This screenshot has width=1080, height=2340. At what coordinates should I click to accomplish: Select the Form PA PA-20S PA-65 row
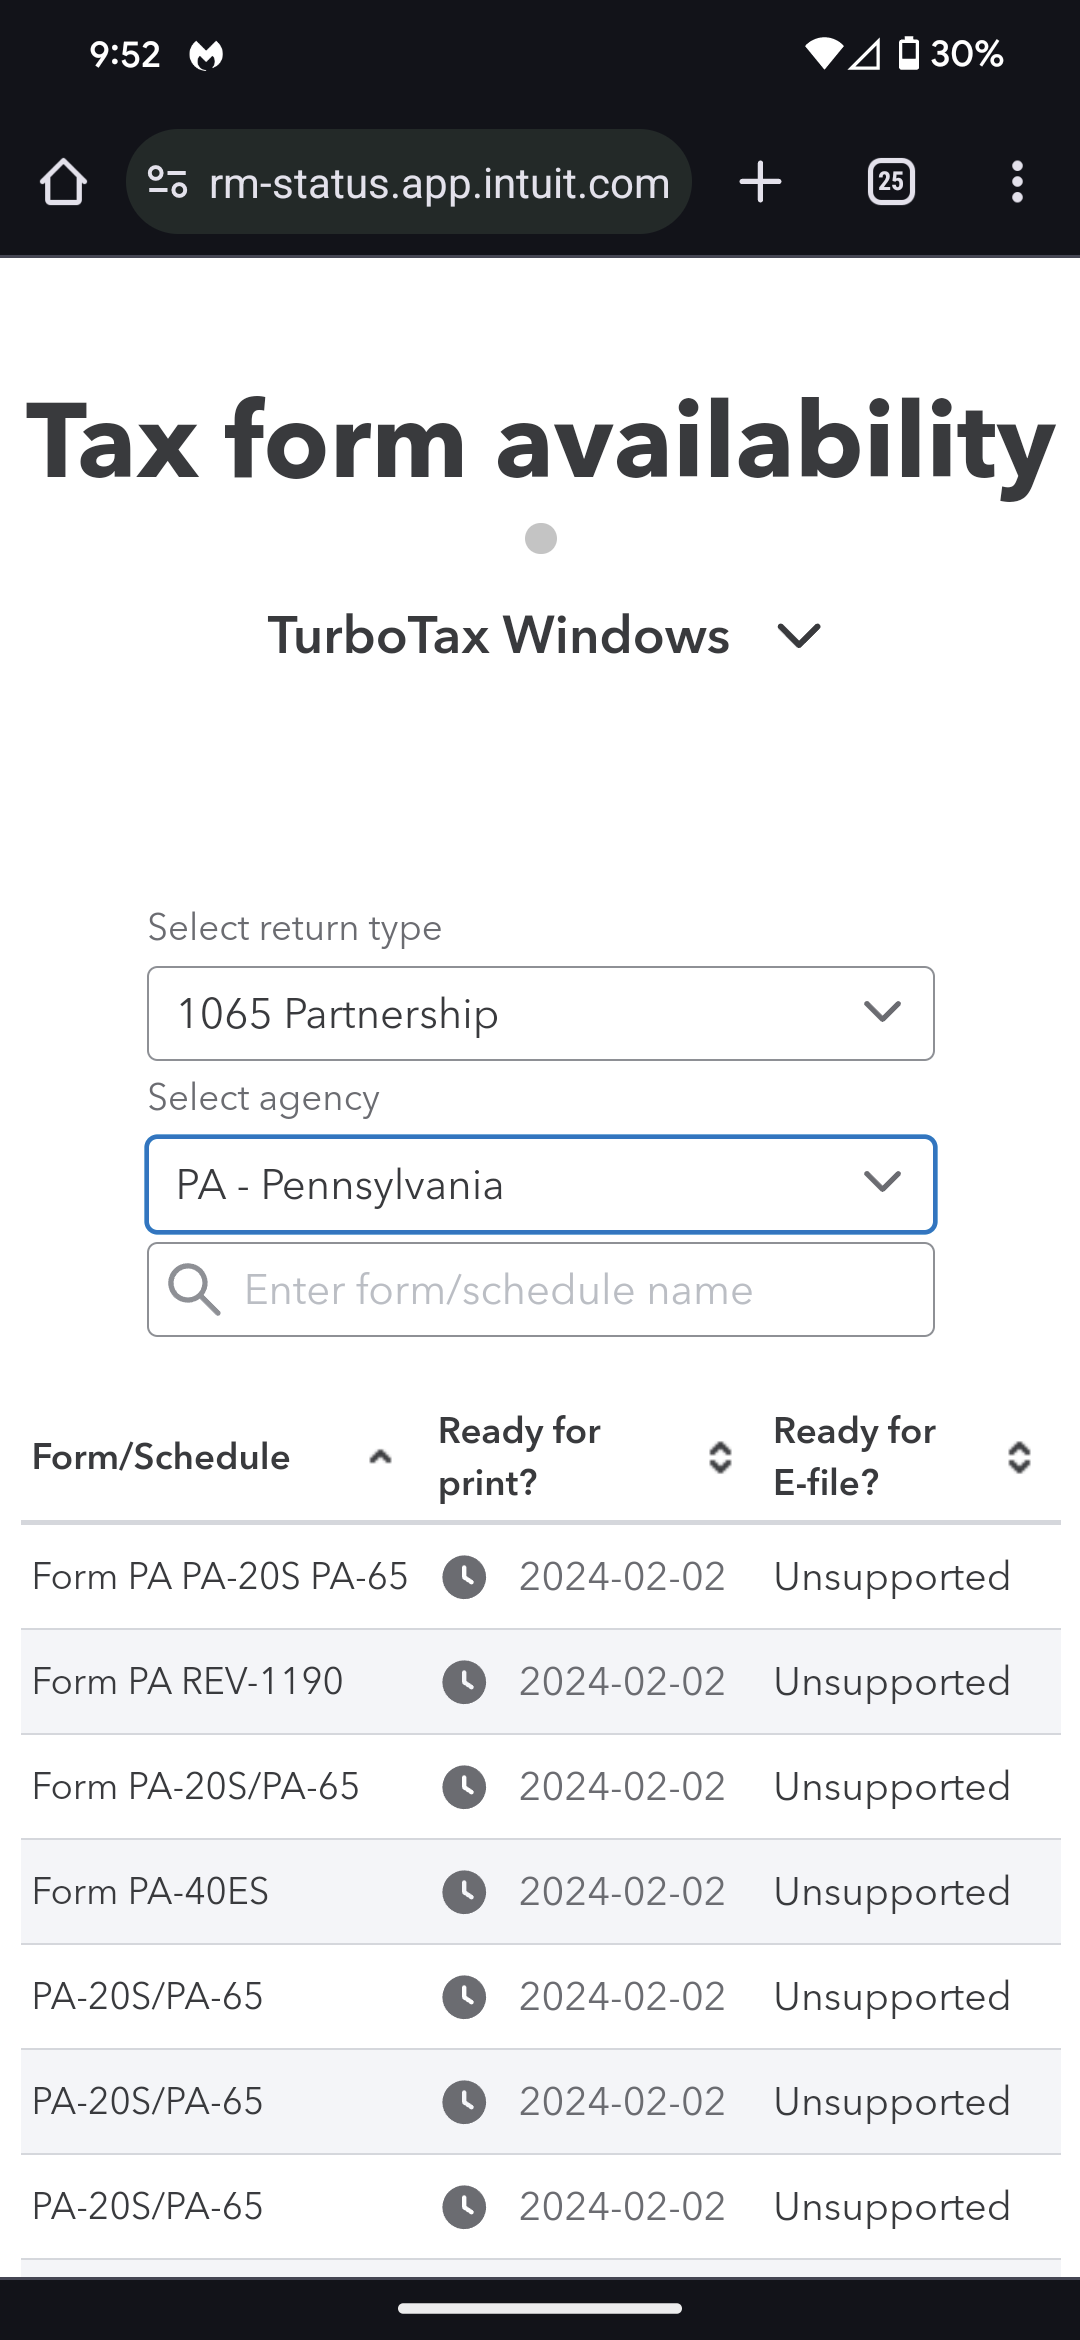click(220, 1577)
